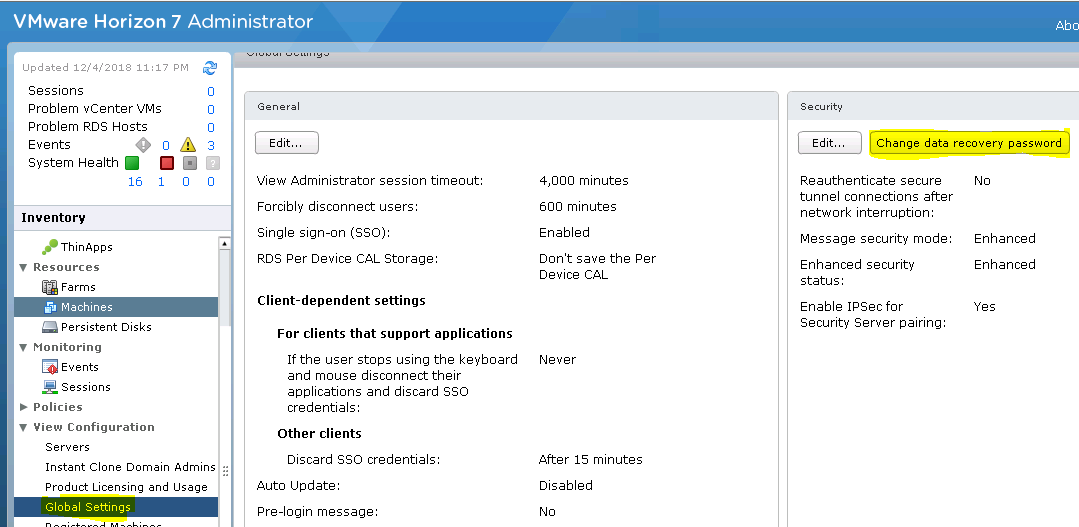Expand the Policies tree section

click(24, 407)
